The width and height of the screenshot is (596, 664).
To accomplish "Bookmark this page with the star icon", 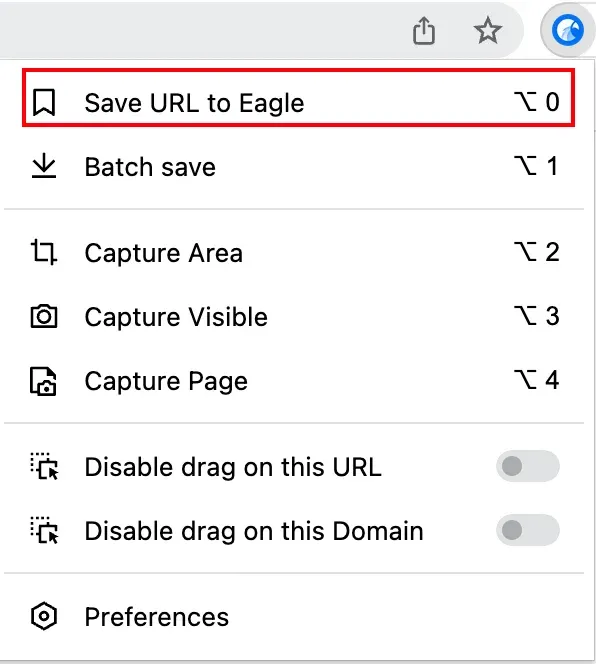I will [488, 30].
